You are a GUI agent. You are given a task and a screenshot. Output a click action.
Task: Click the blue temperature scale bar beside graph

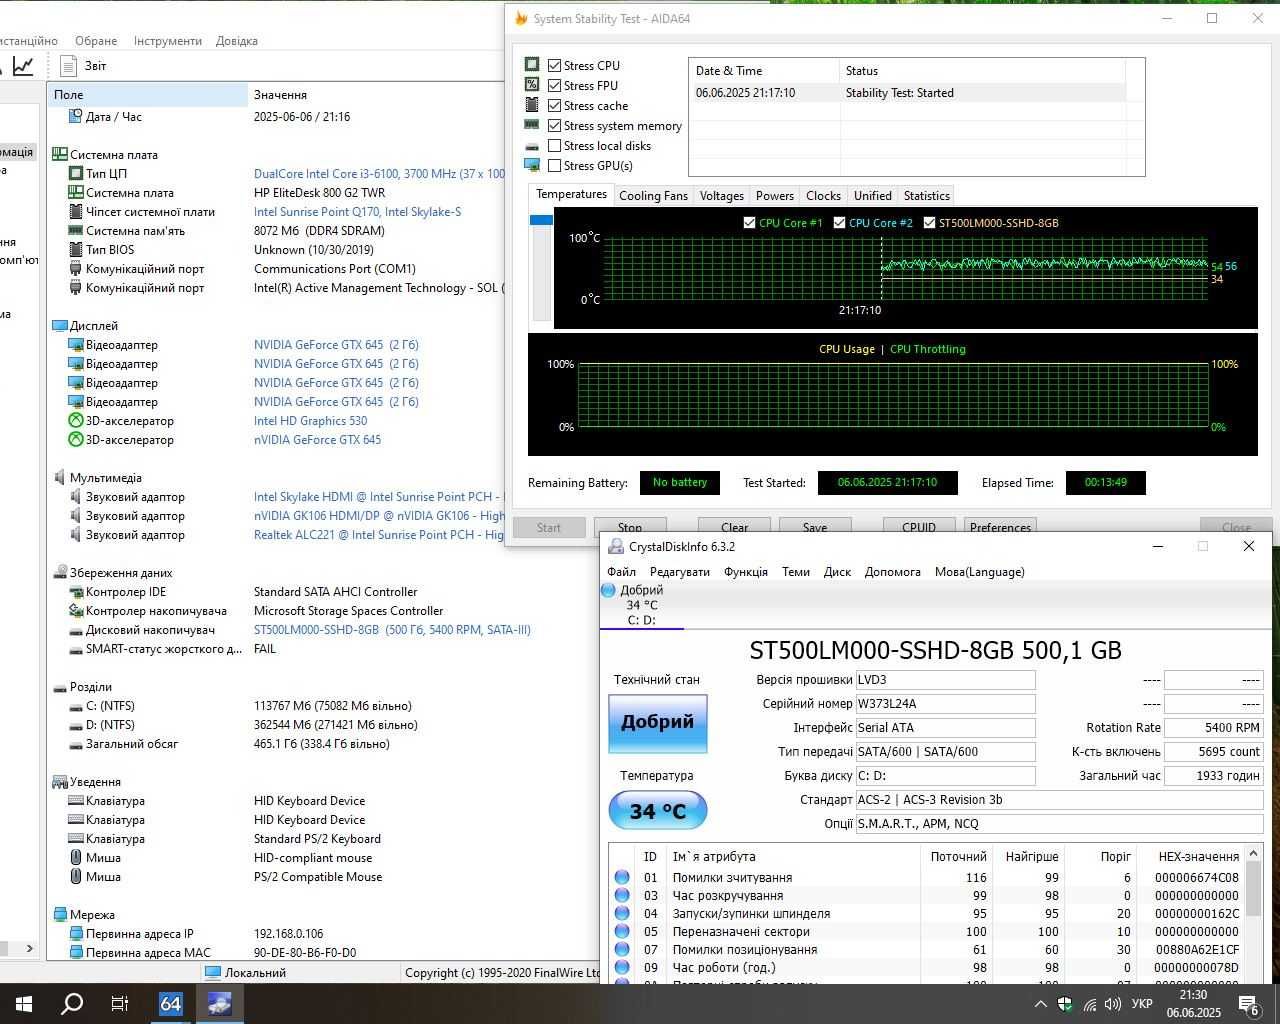541,220
